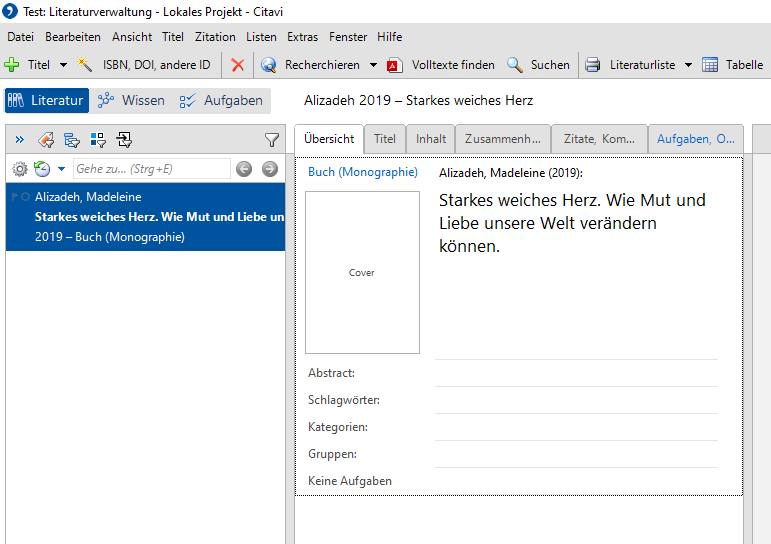Open ISBN, DOI, andere ID import wizard

point(144,64)
